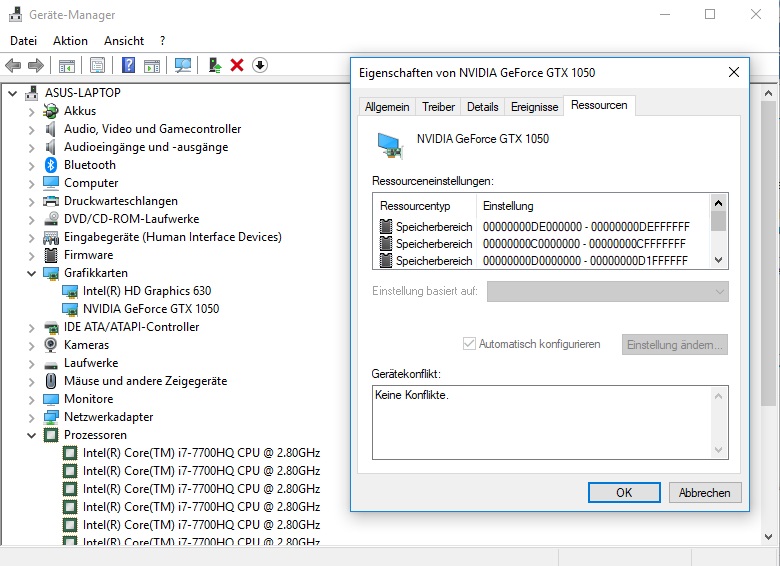Select Intel(R) HD Graphics 630
780x566 pixels.
coord(147,291)
